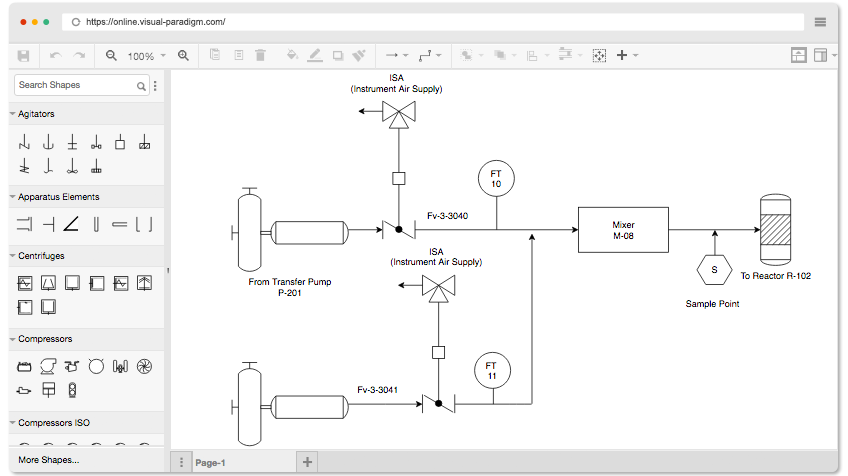848x476 pixels.
Task: Click the browser reload icon
Action: click(76, 22)
